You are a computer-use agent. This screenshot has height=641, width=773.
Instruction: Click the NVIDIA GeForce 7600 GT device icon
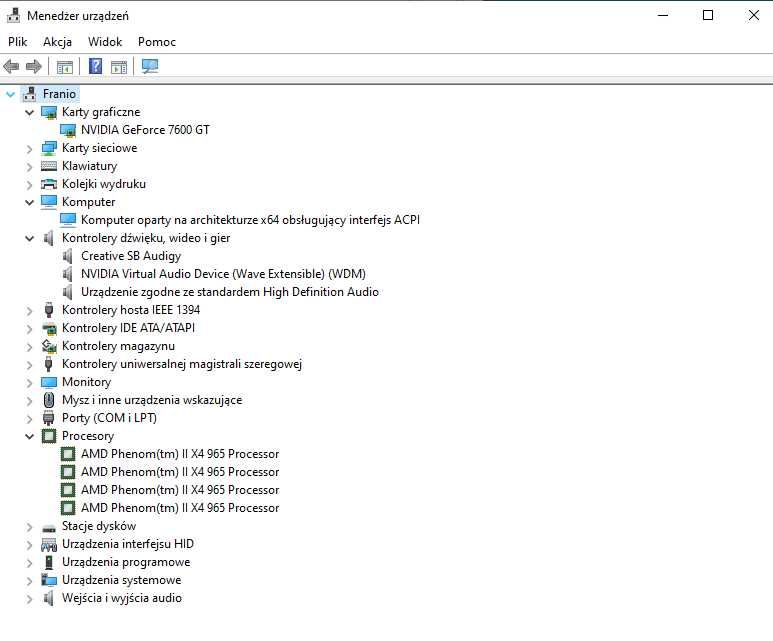(68, 130)
